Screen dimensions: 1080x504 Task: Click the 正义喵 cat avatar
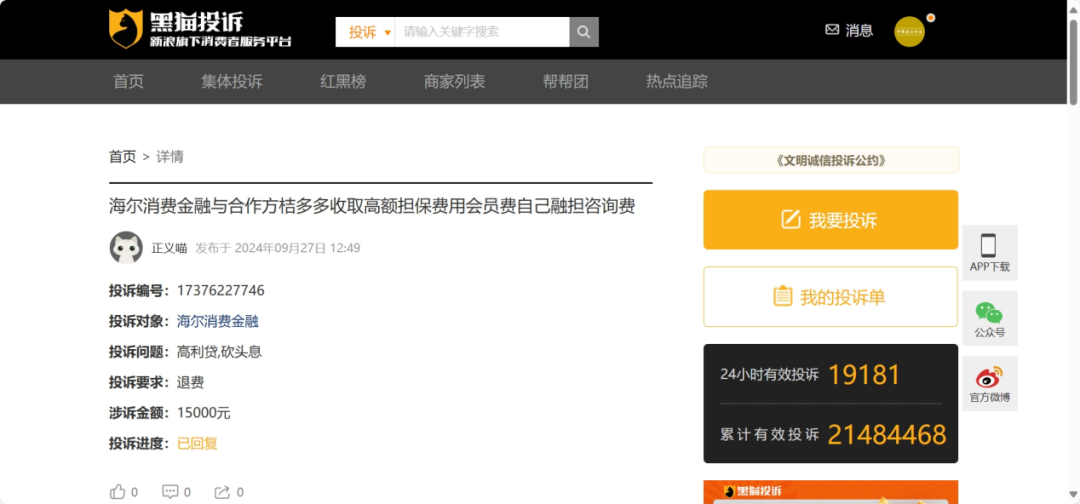click(126, 248)
